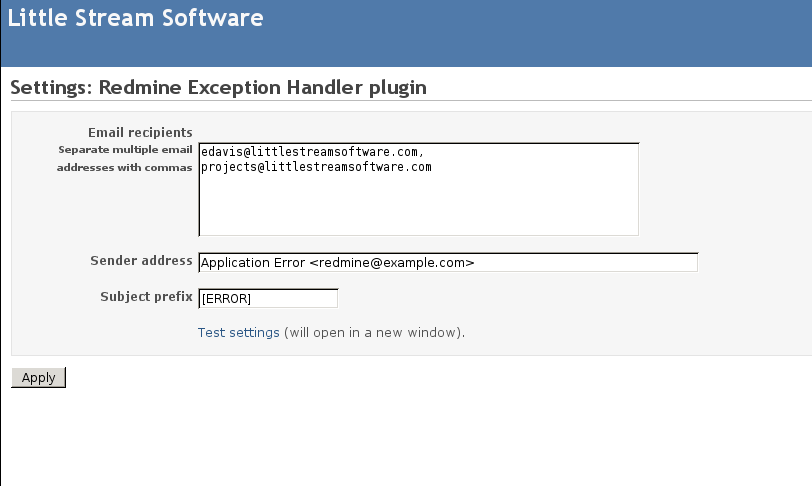Click the Settings: Redmine Exception Handler plugin heading
This screenshot has width=812, height=486.
219,88
